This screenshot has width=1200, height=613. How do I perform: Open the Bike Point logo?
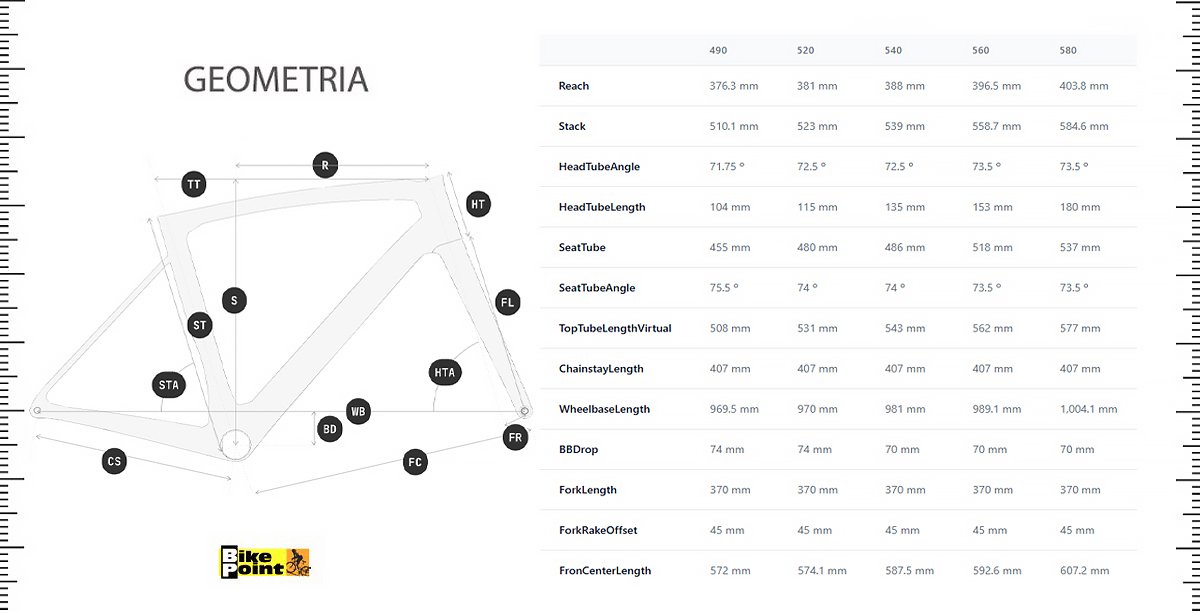tap(265, 561)
